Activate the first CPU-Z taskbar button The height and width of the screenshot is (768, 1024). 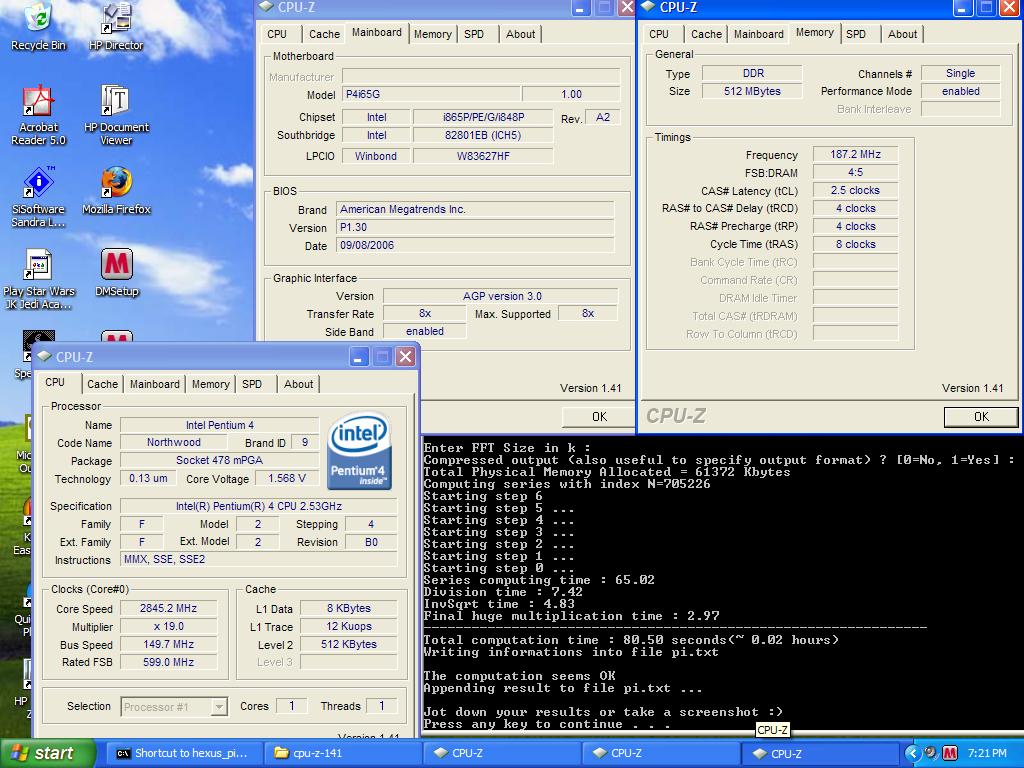(x=501, y=753)
